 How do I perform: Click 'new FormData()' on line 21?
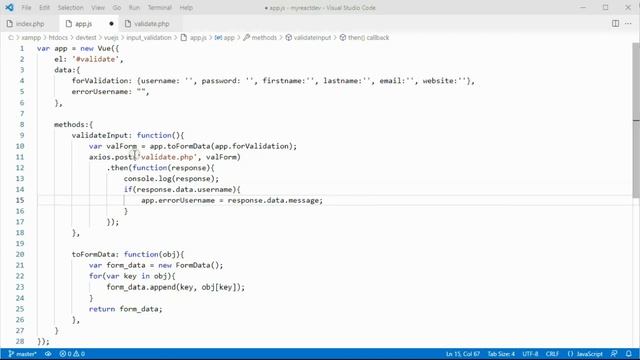[x=189, y=265]
